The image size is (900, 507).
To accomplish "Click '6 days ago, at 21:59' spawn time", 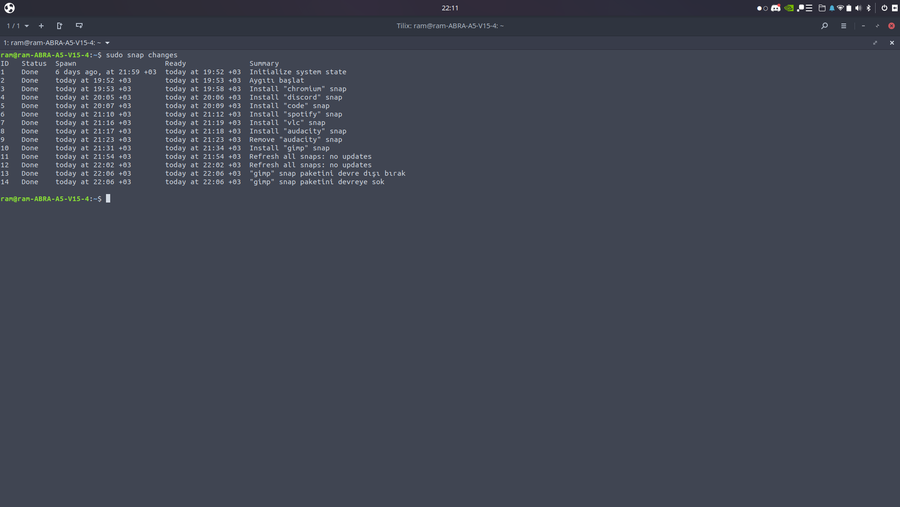I will click(98, 72).
